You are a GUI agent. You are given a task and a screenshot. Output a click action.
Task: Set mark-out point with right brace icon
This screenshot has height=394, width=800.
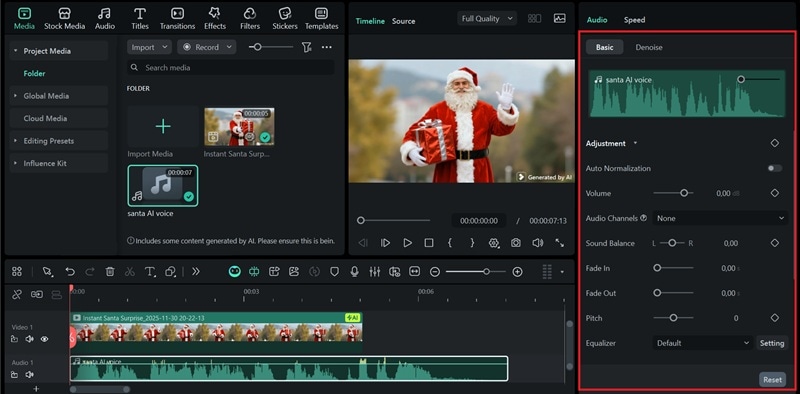tap(472, 243)
